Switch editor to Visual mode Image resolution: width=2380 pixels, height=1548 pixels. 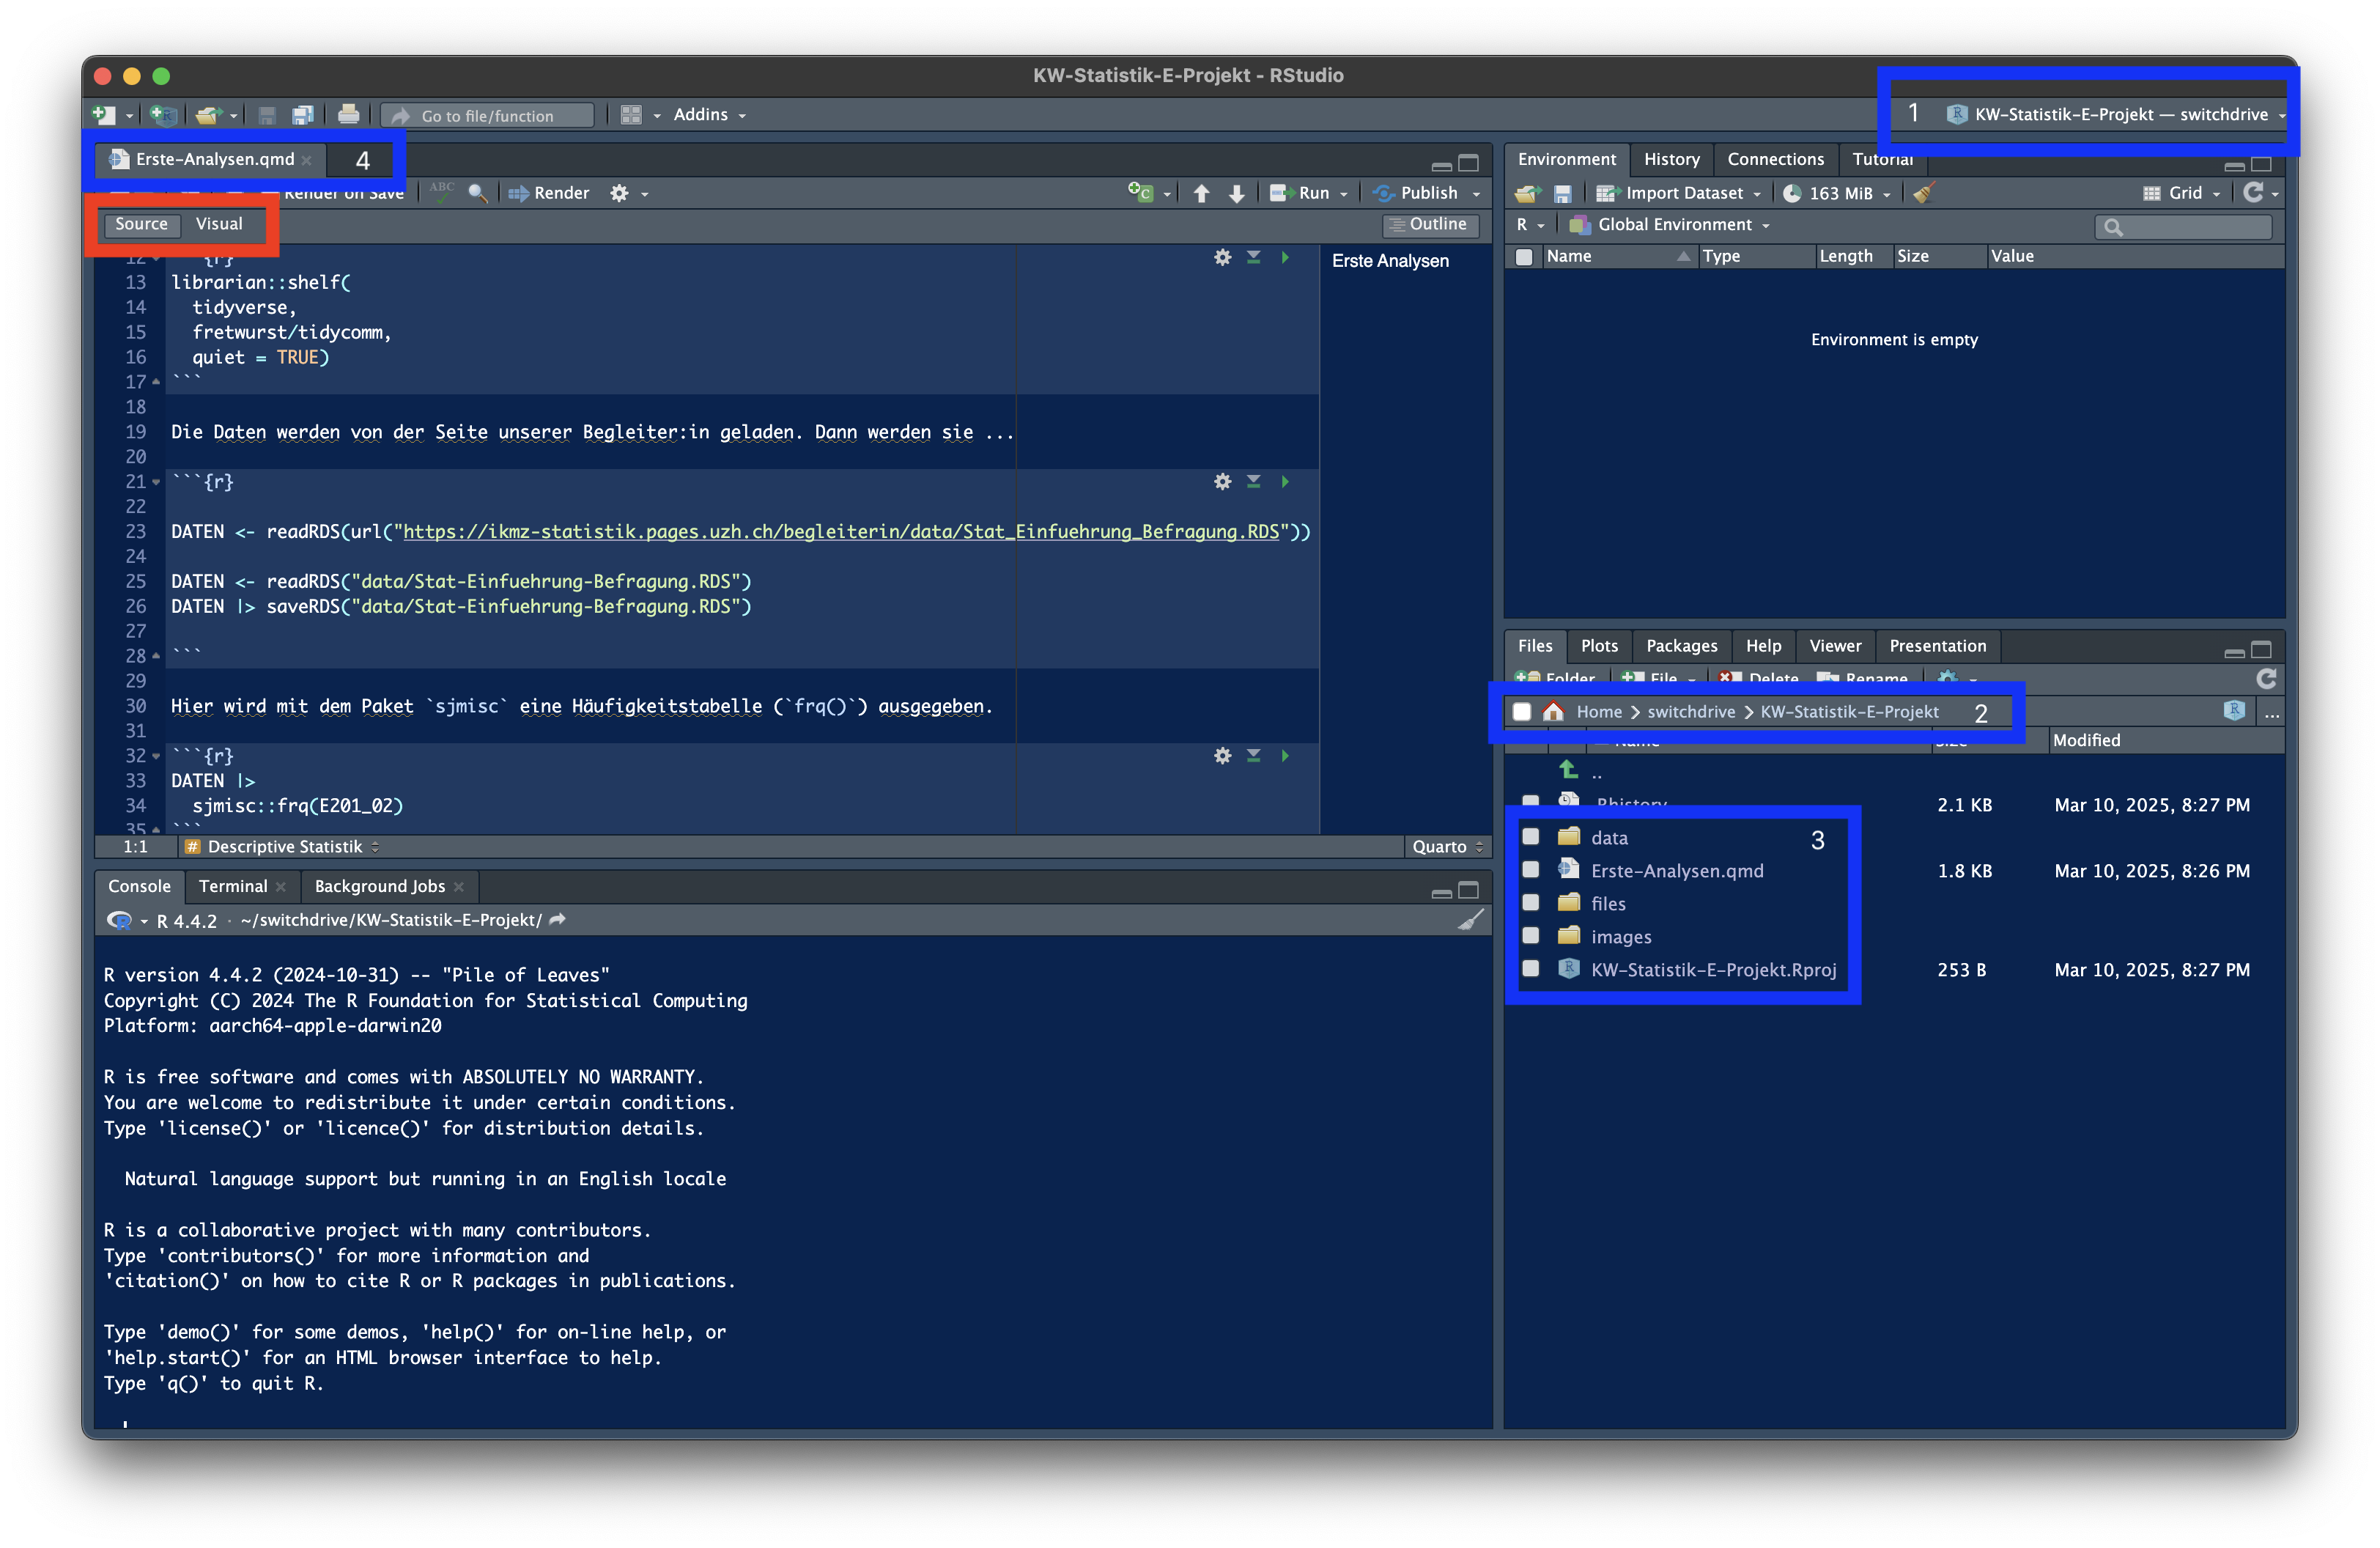click(x=219, y=224)
